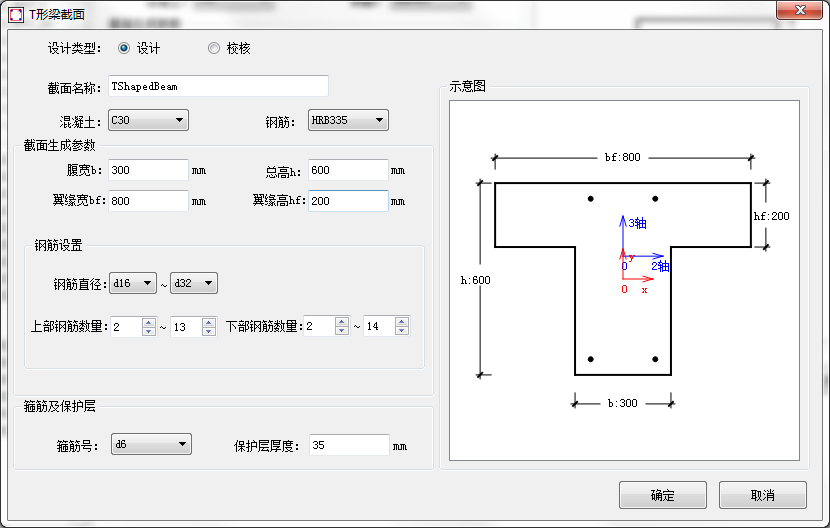Viewport: 830px width, 528px height.
Task: Expand the maximum rebar diameter d32 dropdown
Action: [x=194, y=284]
